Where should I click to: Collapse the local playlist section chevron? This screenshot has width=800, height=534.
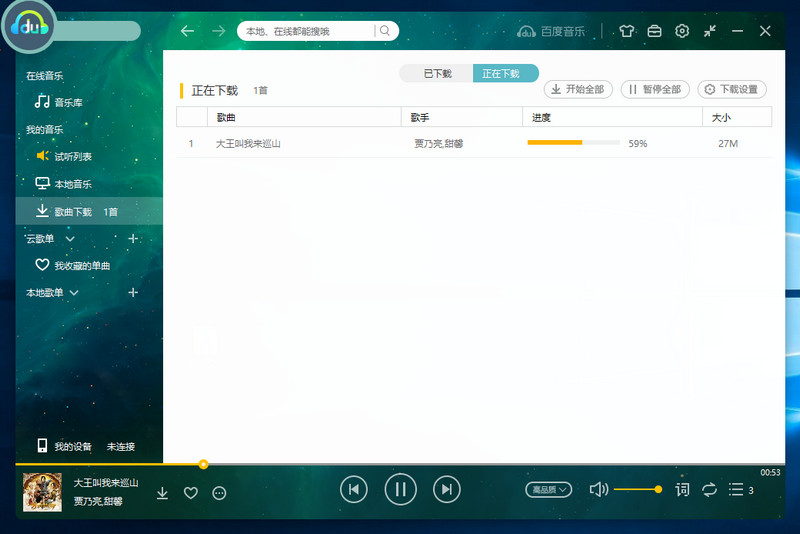(x=72, y=293)
